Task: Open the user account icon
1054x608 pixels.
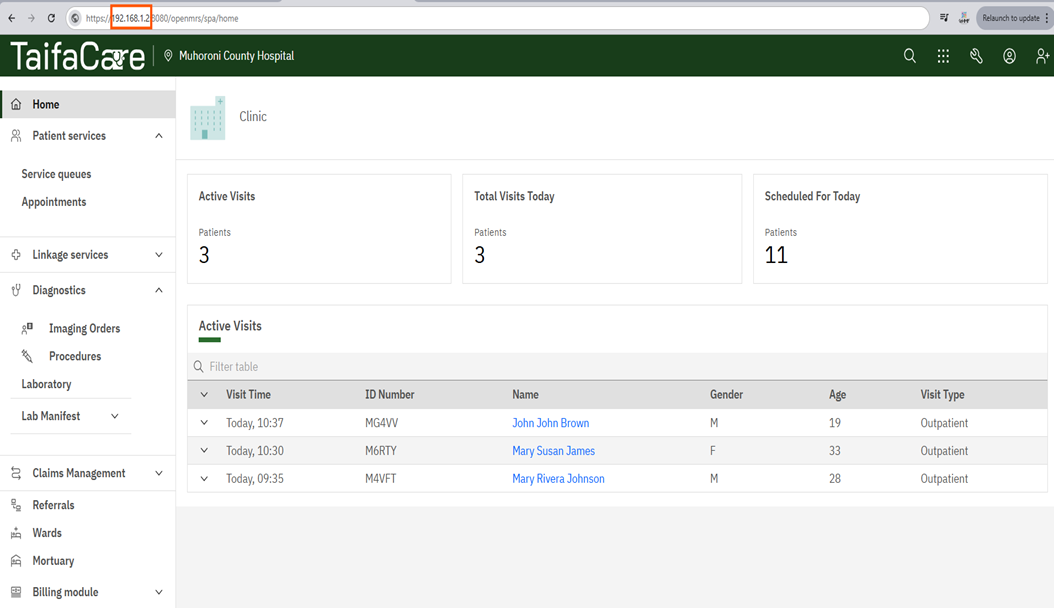Action: tap(1009, 56)
